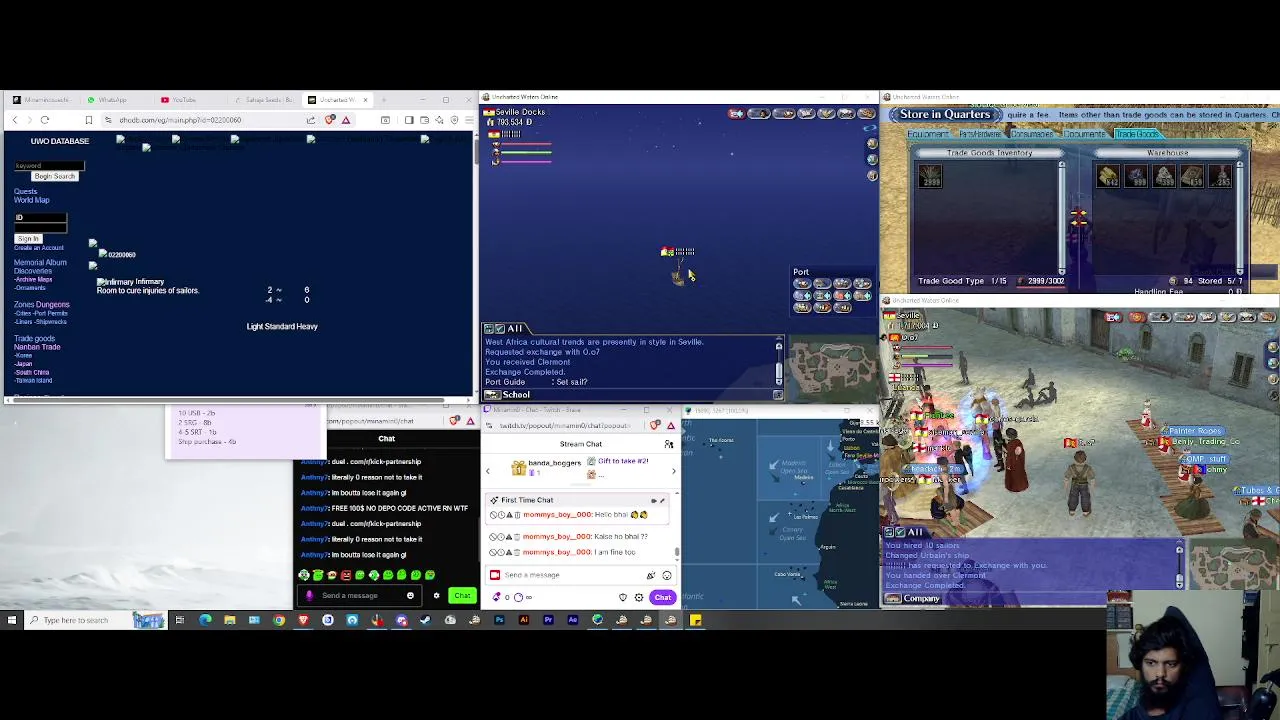
Task: Open the South China link
Action: 32,372
